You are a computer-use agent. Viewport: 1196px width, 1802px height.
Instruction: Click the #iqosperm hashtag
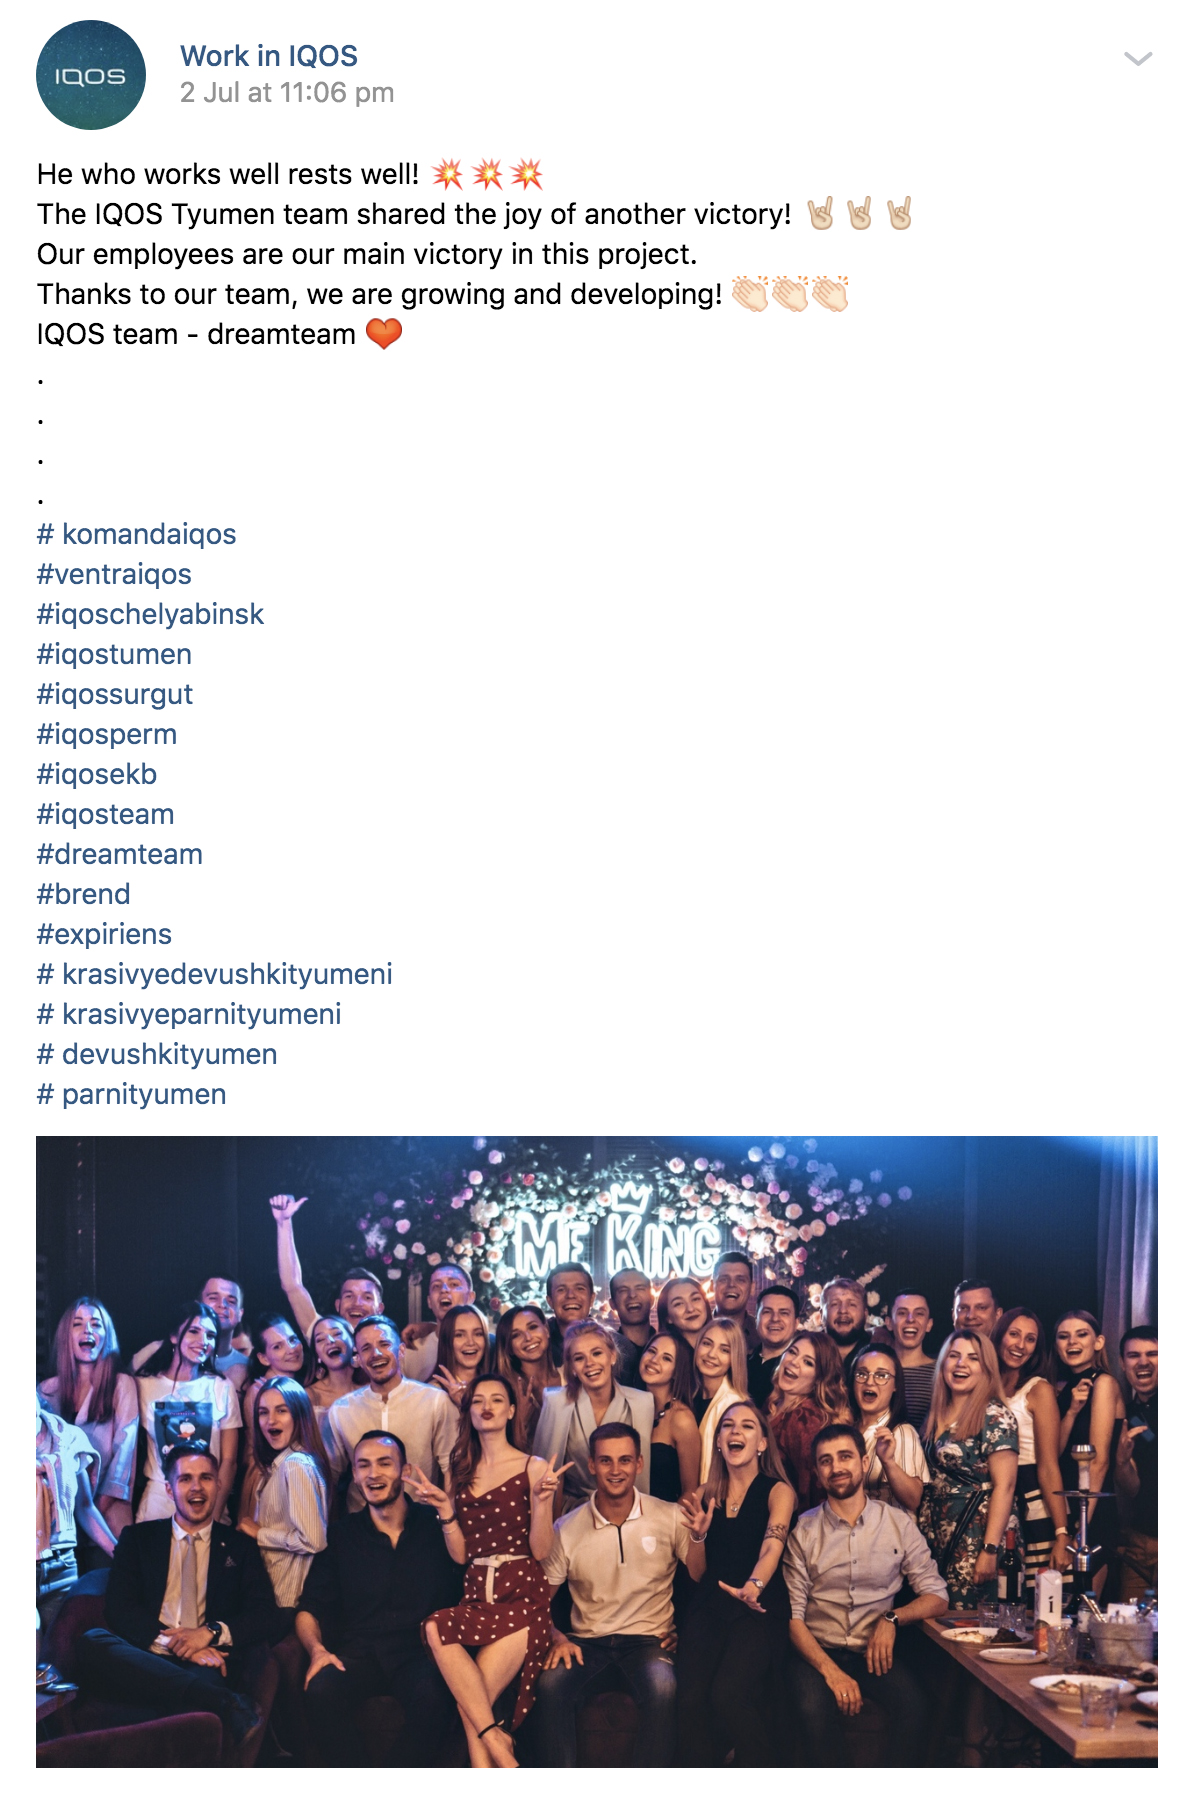pos(107,734)
